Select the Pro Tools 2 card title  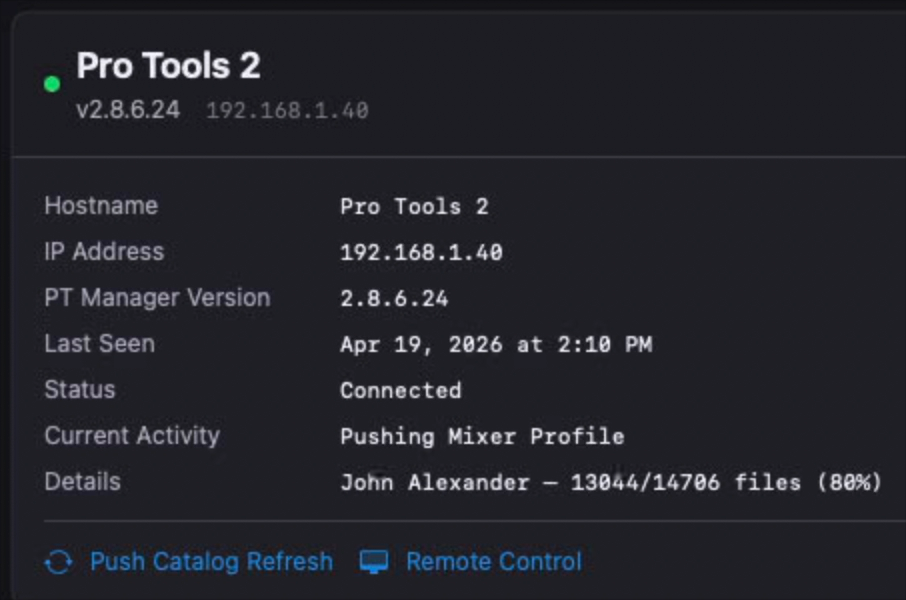169,65
